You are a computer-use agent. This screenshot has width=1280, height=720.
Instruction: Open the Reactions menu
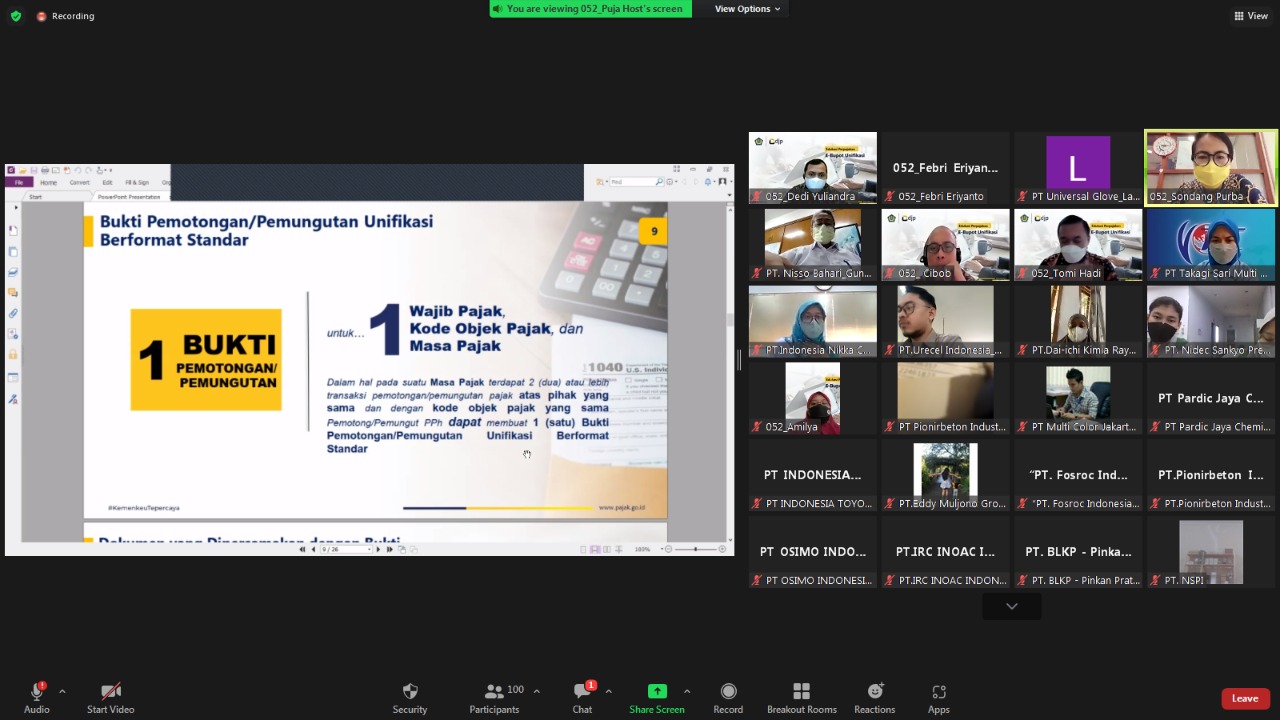874,692
